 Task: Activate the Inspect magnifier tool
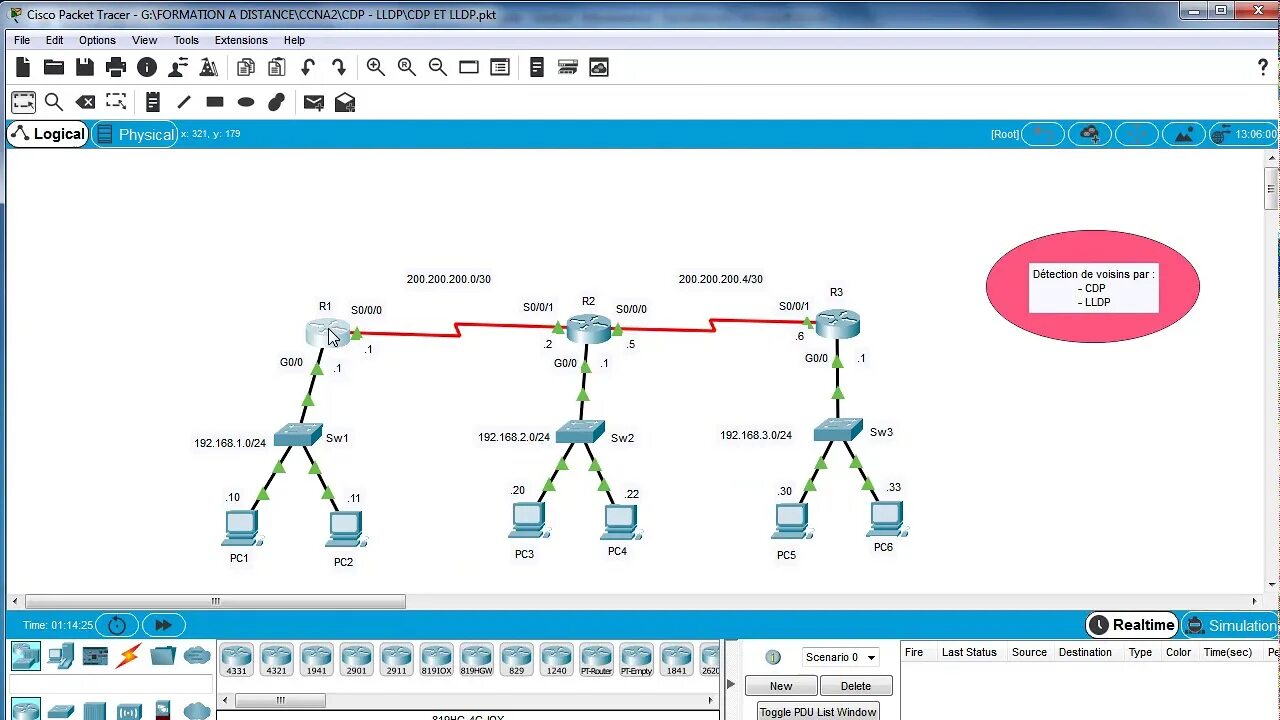tap(54, 102)
